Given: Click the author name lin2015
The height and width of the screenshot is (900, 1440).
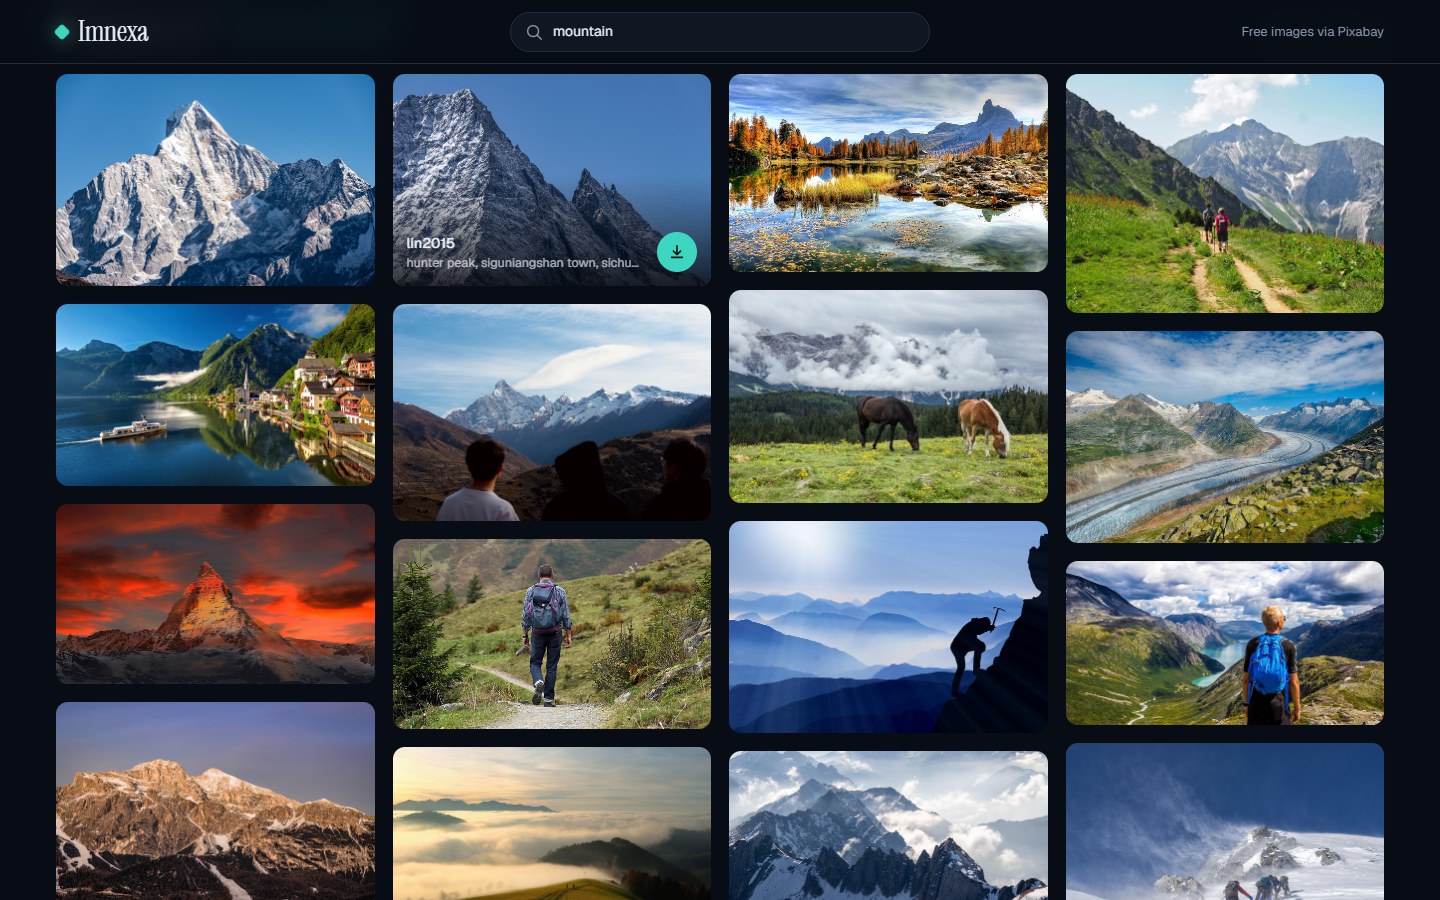Looking at the screenshot, I should (x=430, y=243).
